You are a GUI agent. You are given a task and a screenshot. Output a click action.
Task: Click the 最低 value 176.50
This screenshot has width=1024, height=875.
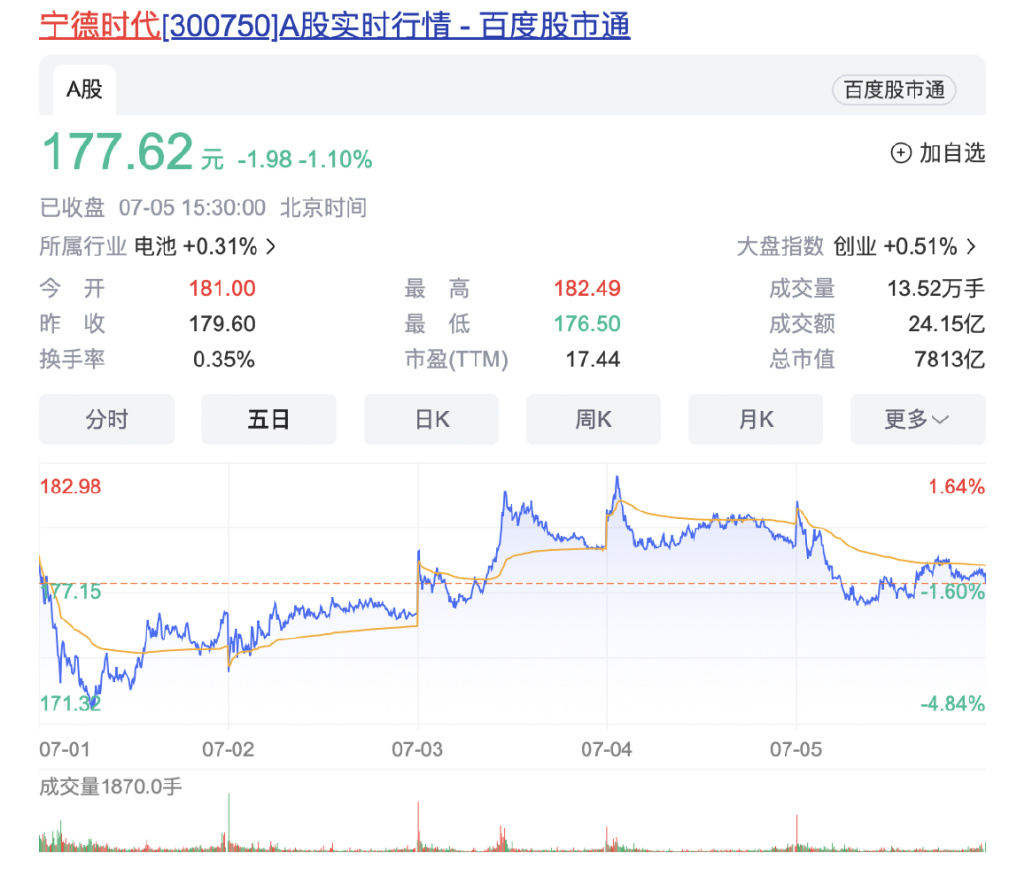[x=587, y=324]
